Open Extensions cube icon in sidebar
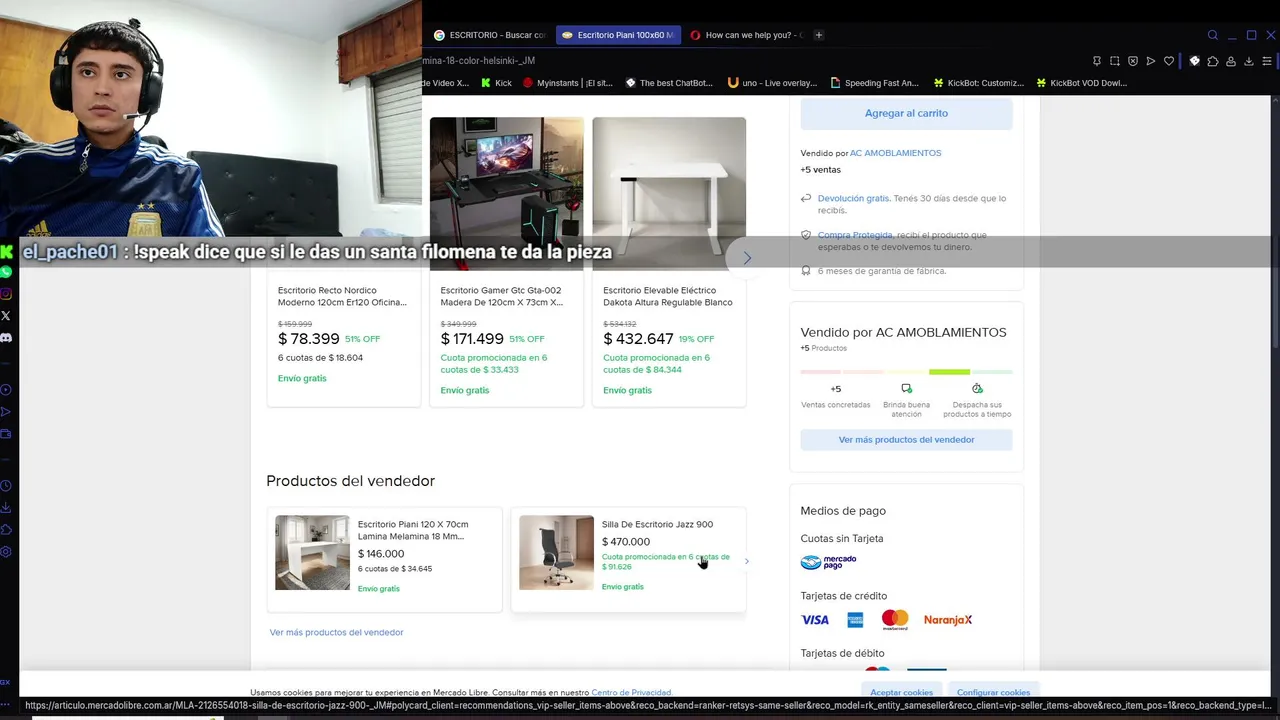The image size is (1280, 720). tap(6, 530)
